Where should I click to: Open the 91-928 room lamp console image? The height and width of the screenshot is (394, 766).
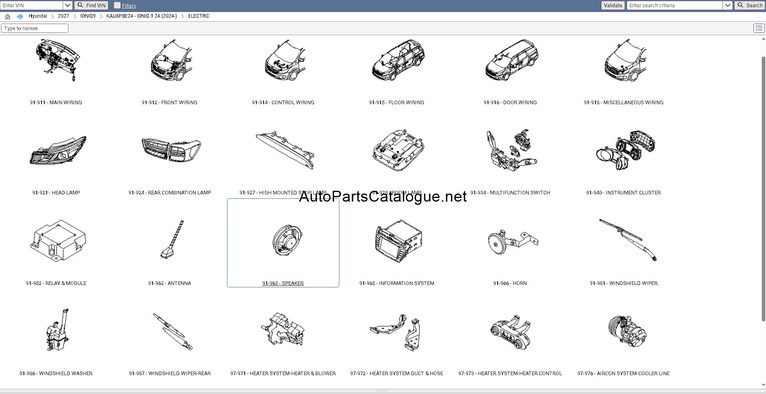pyautogui.click(x=398, y=149)
